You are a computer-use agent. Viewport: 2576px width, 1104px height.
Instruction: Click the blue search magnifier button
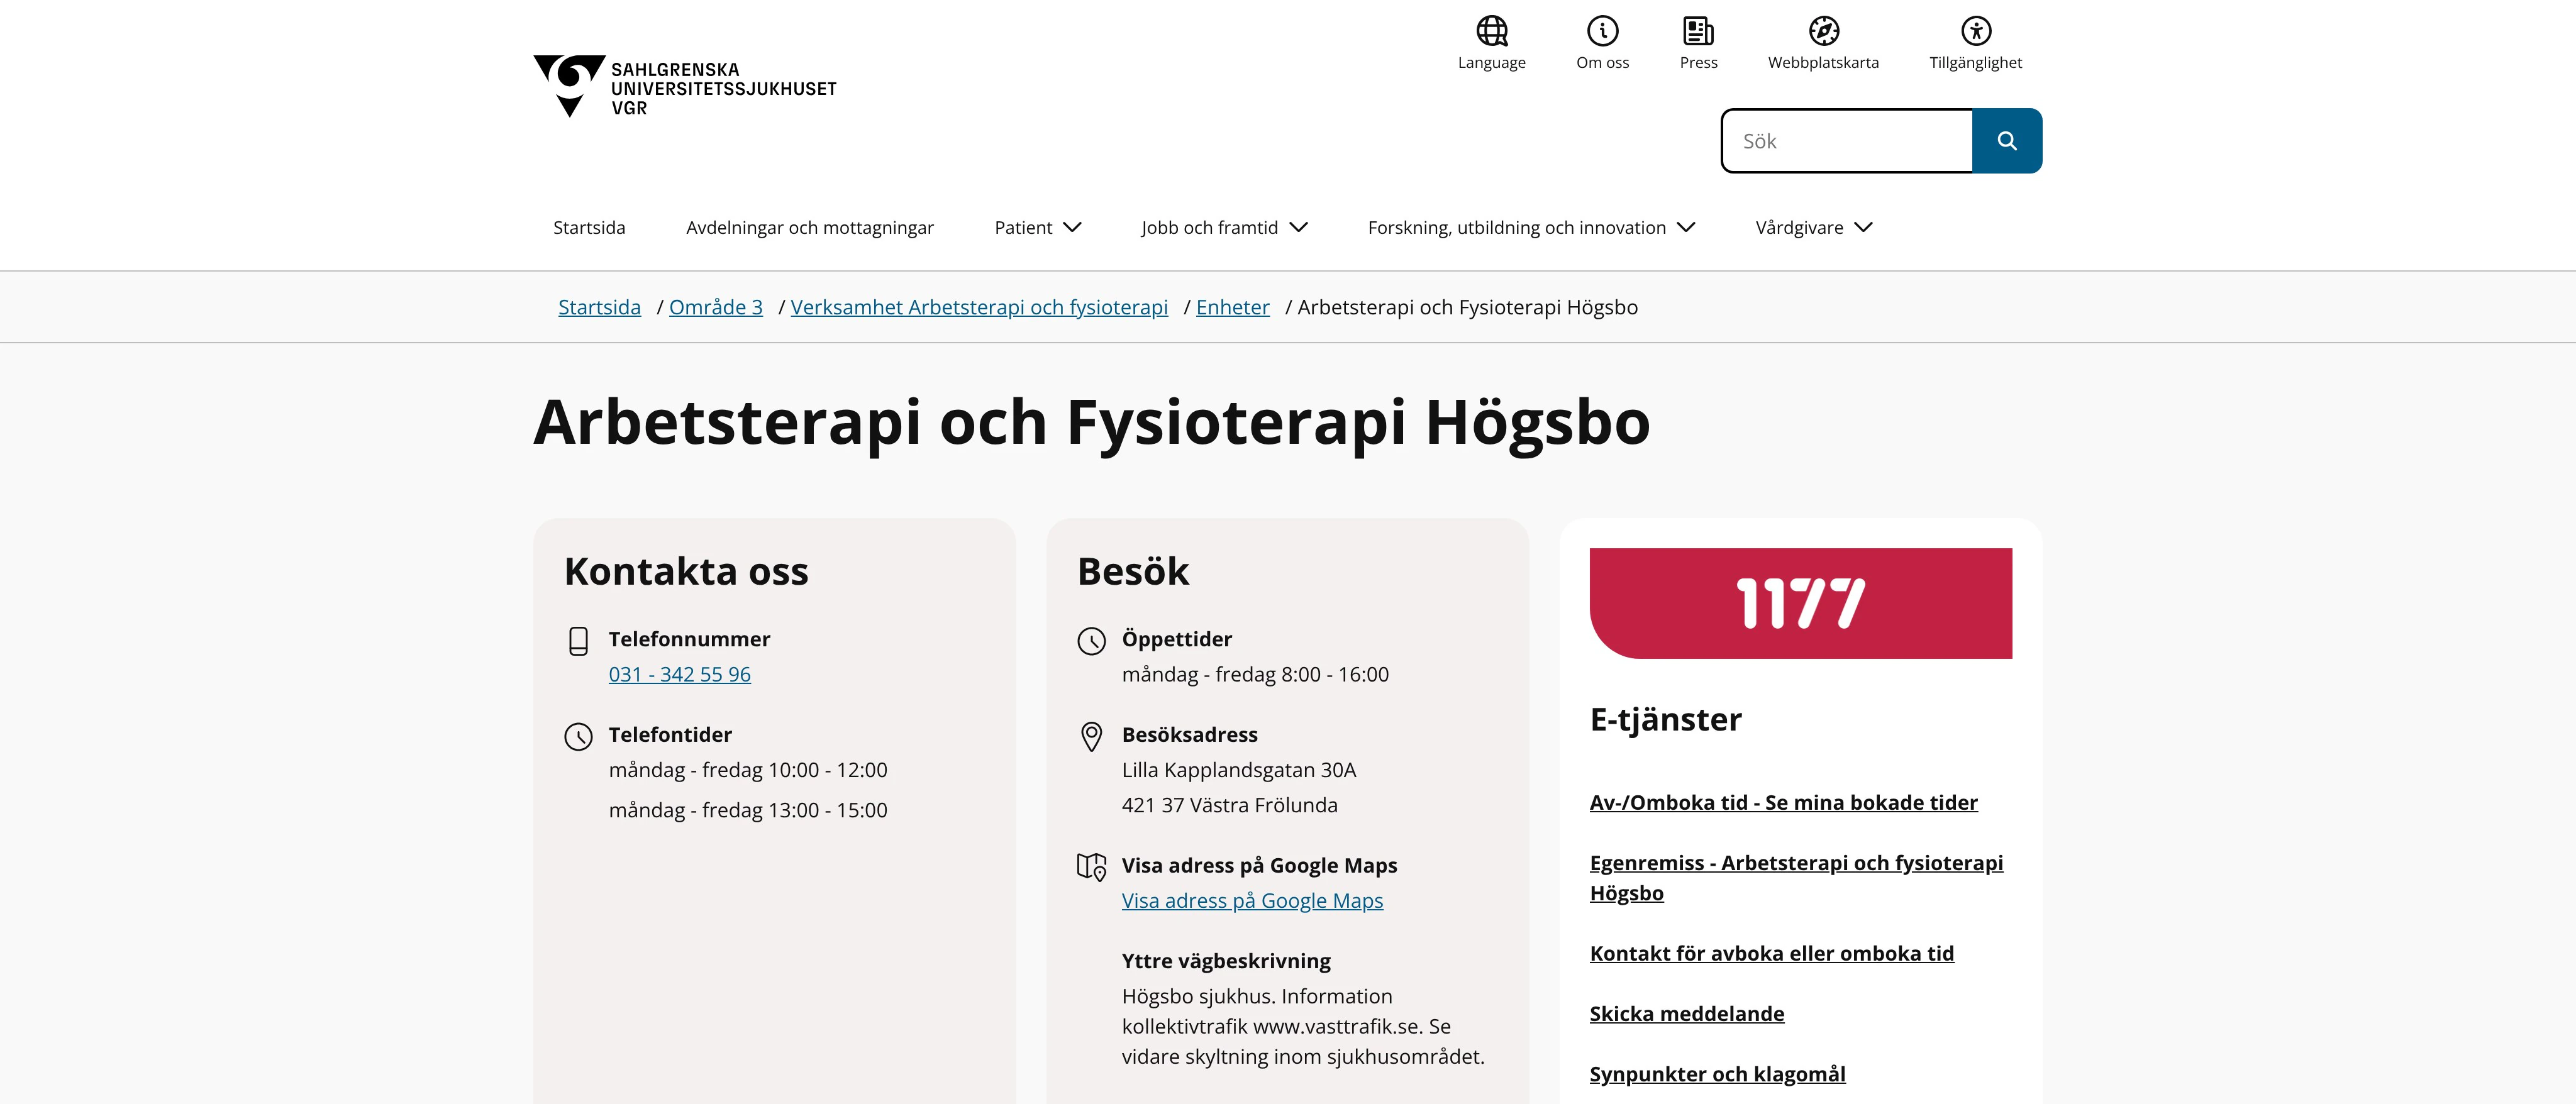(2006, 141)
